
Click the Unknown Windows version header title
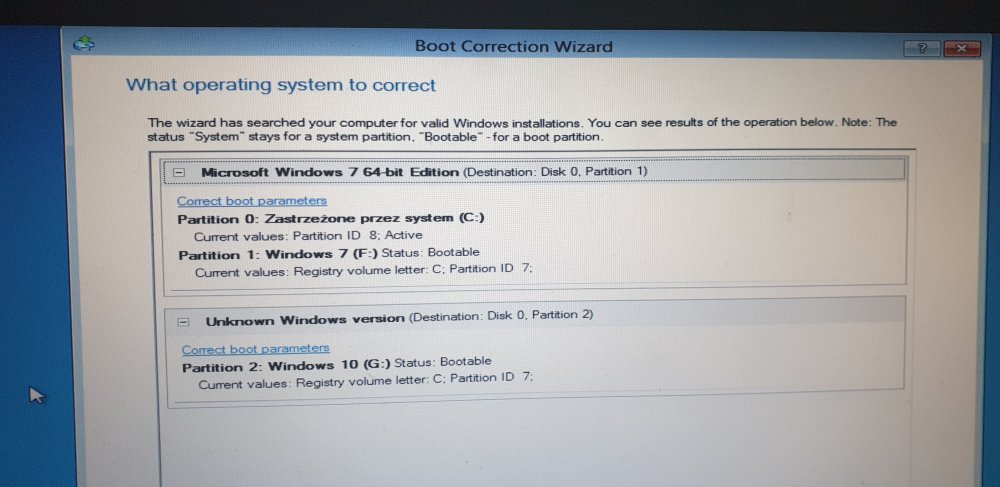coord(305,320)
